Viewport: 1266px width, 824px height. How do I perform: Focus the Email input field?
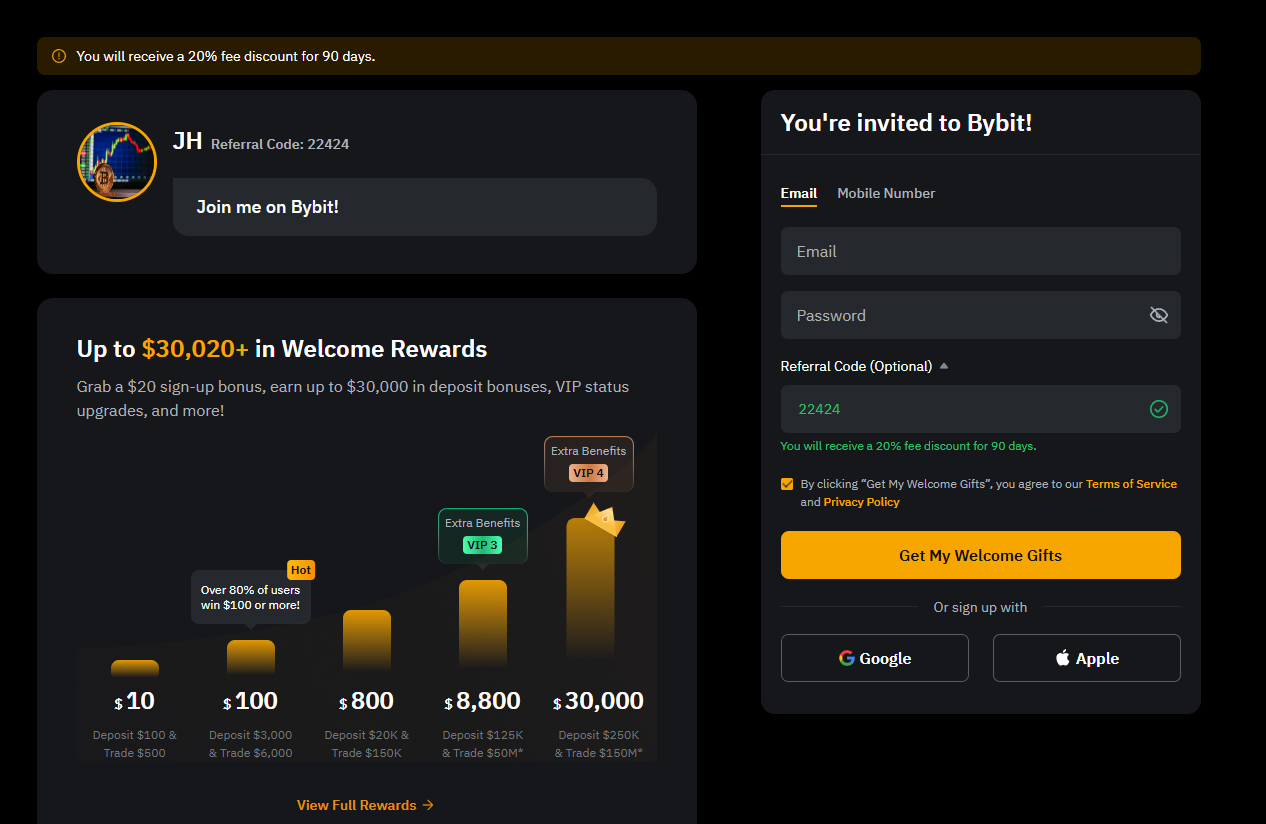pyautogui.click(x=981, y=251)
